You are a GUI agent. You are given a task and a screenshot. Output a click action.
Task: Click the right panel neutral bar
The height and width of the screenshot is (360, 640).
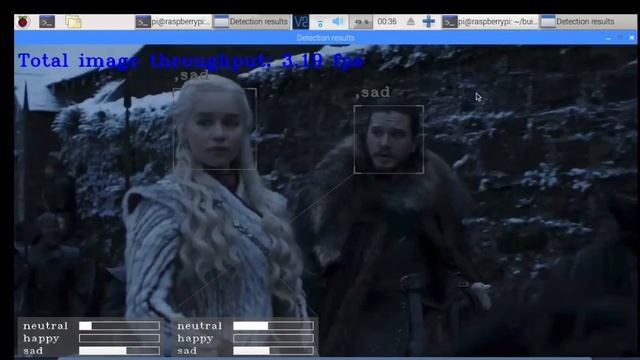point(273,326)
